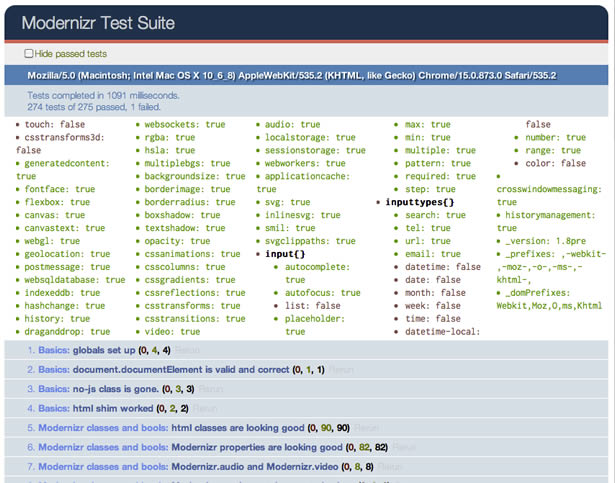Click the 'applicationcache:' entry

click(307, 176)
